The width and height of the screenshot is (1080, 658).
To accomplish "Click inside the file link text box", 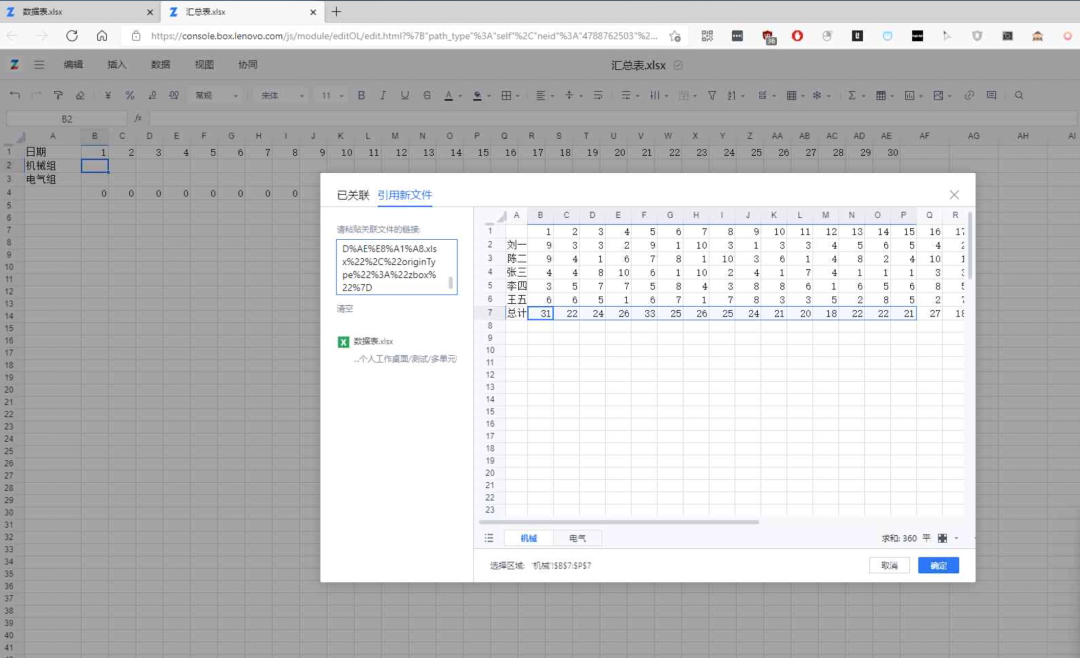I will click(x=397, y=267).
